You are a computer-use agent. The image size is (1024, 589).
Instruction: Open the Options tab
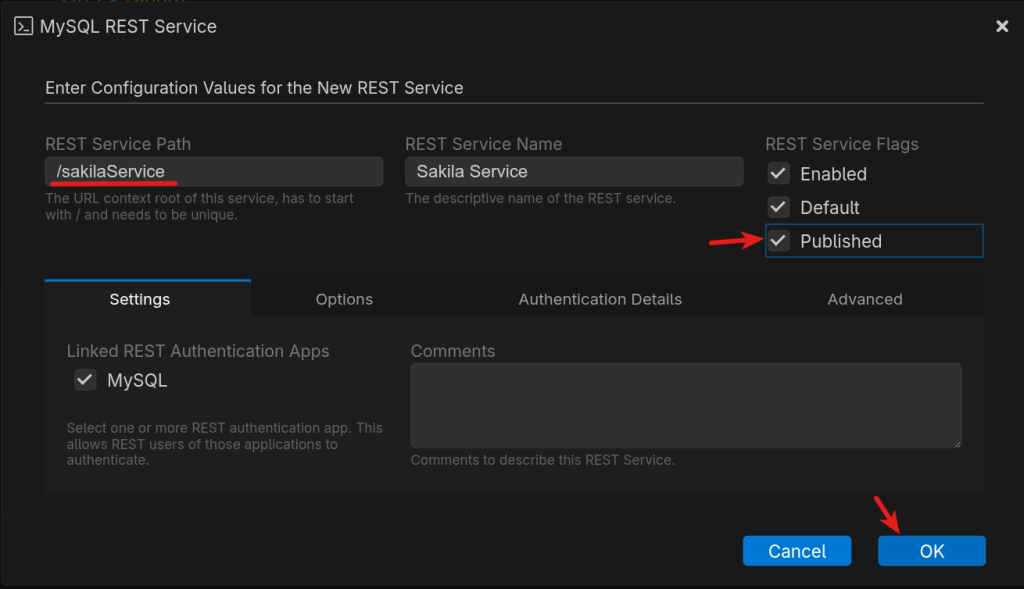[344, 299]
